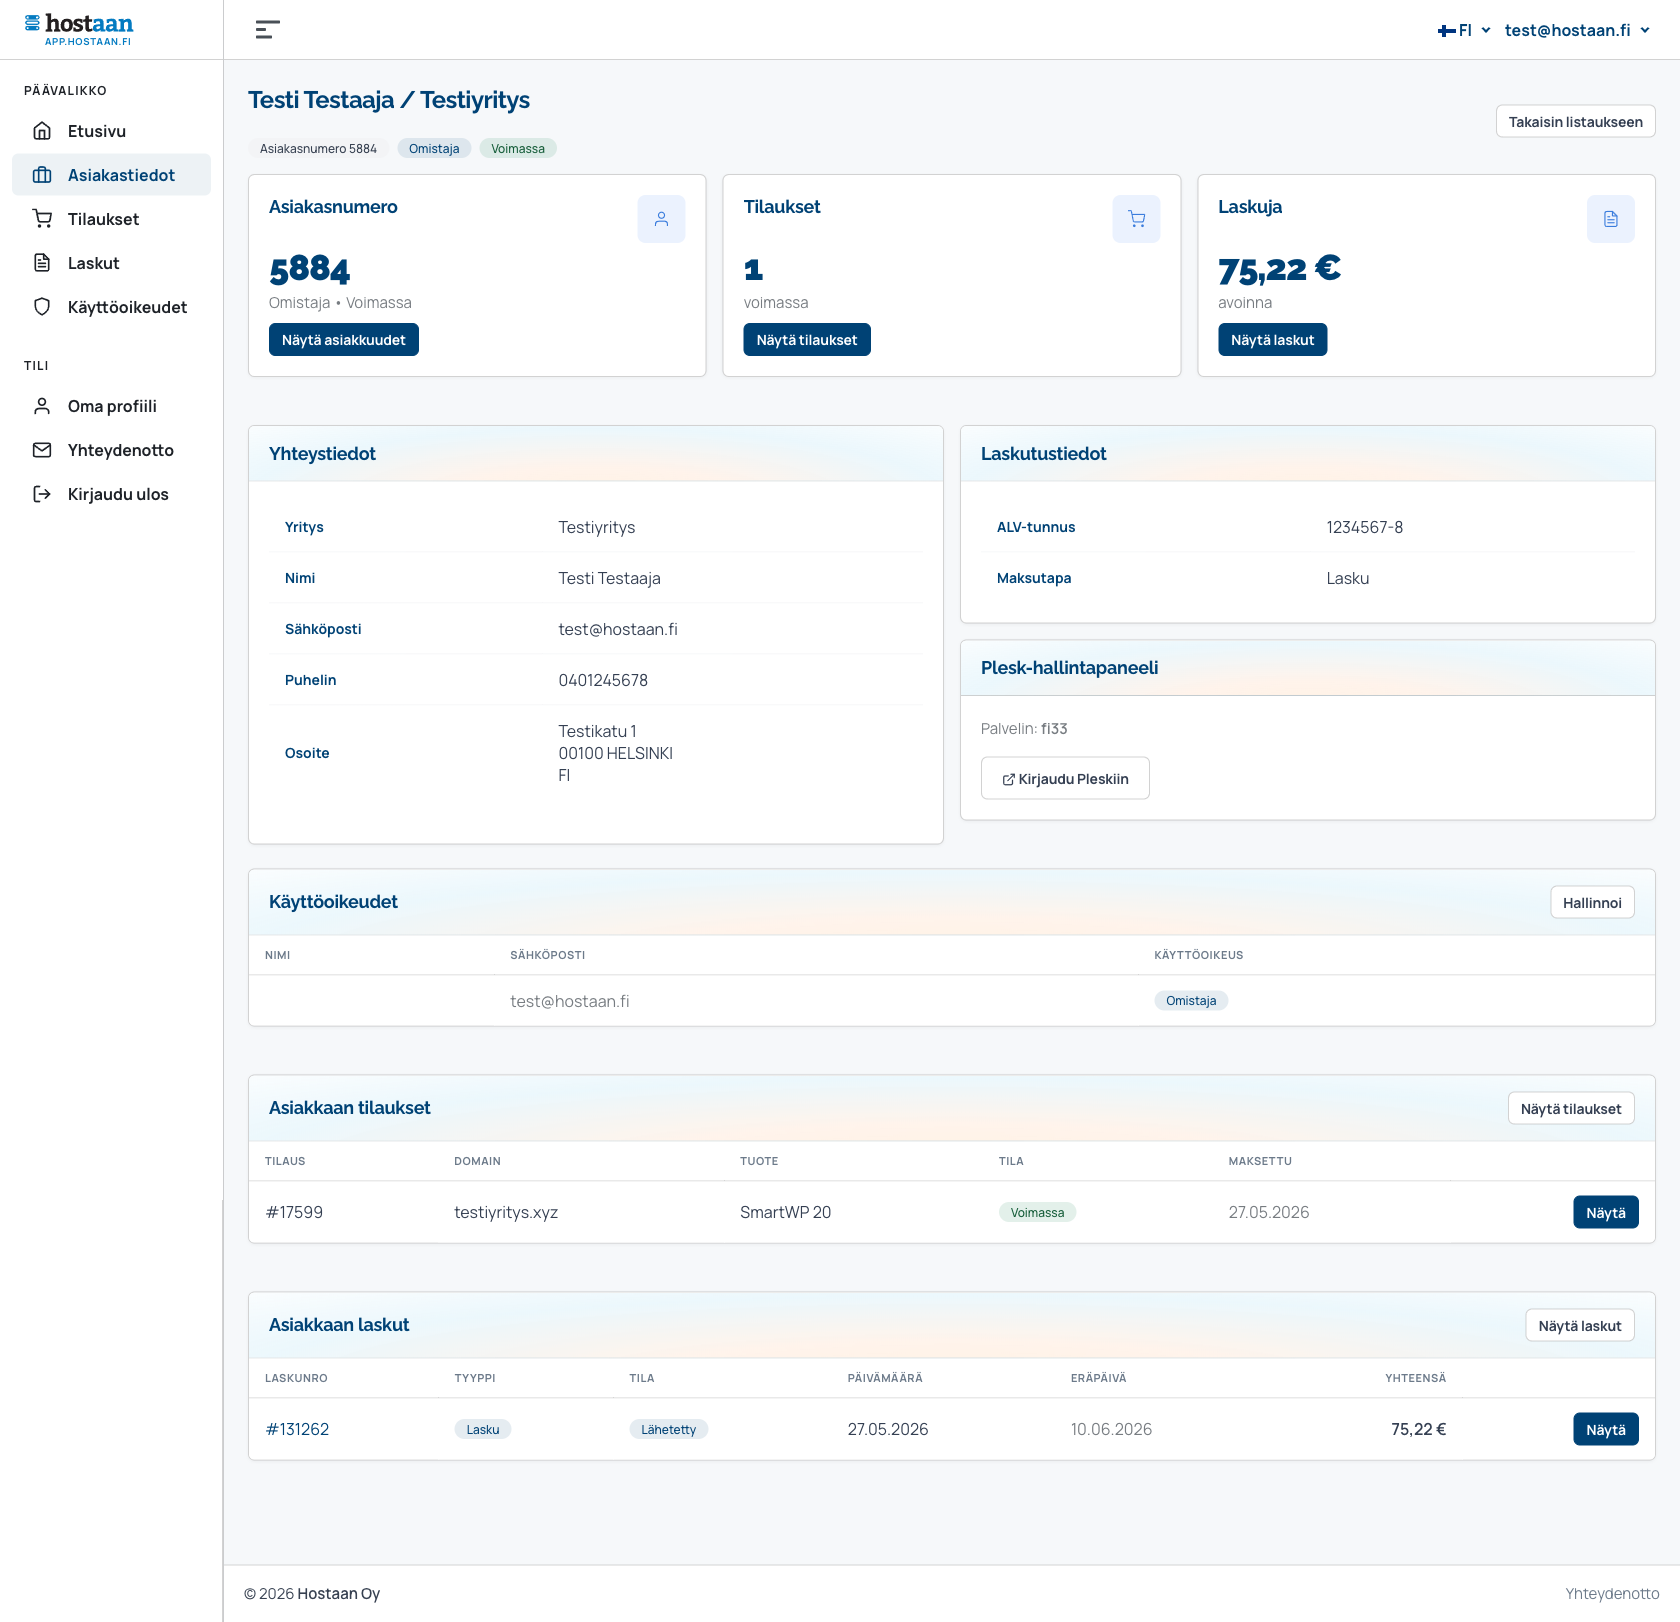The height and width of the screenshot is (1622, 1680).
Task: Select Tilaukset in the sidebar menu
Action: (111, 219)
